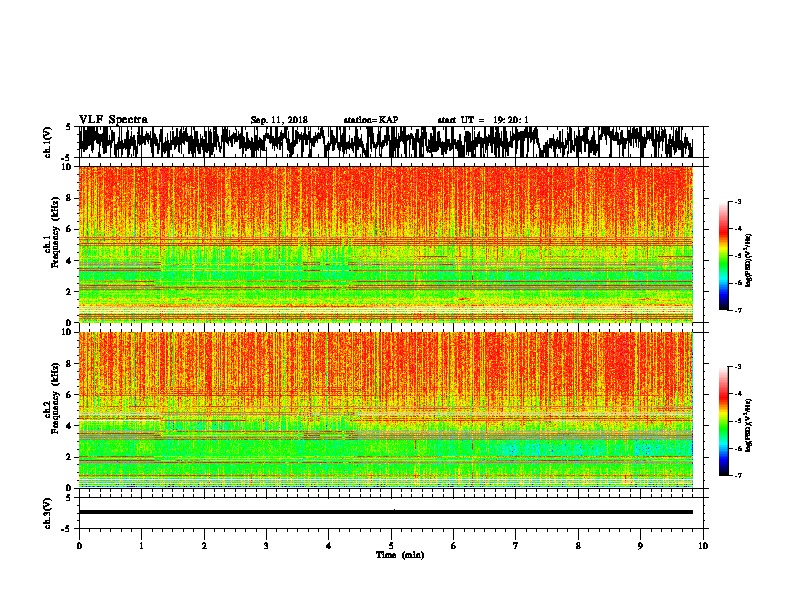Click the "-3" label on ch.2 color bar
The image size is (792, 612).
click(x=738, y=367)
